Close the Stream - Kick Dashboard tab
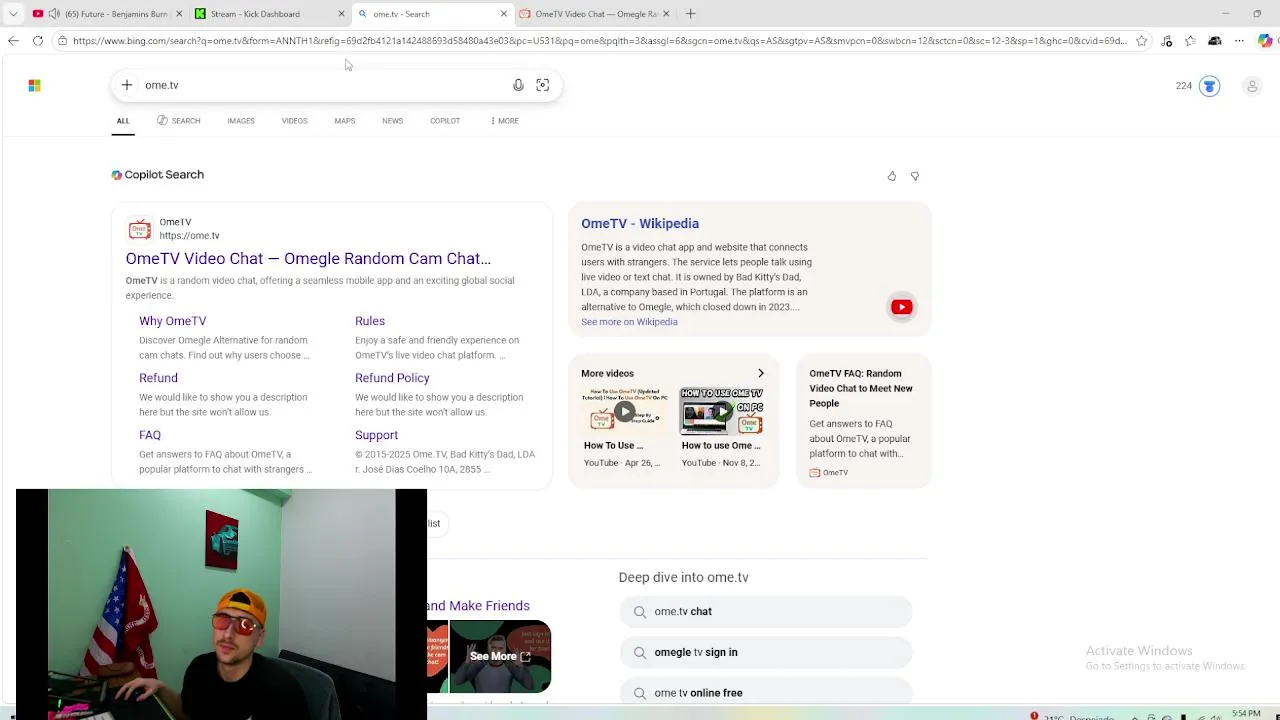 341,14
